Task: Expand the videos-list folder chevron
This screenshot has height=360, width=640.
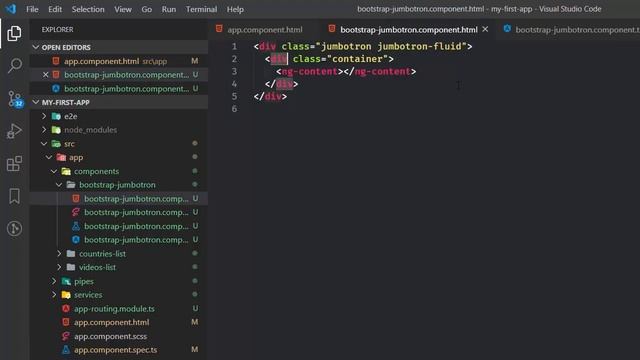Action: (x=59, y=267)
